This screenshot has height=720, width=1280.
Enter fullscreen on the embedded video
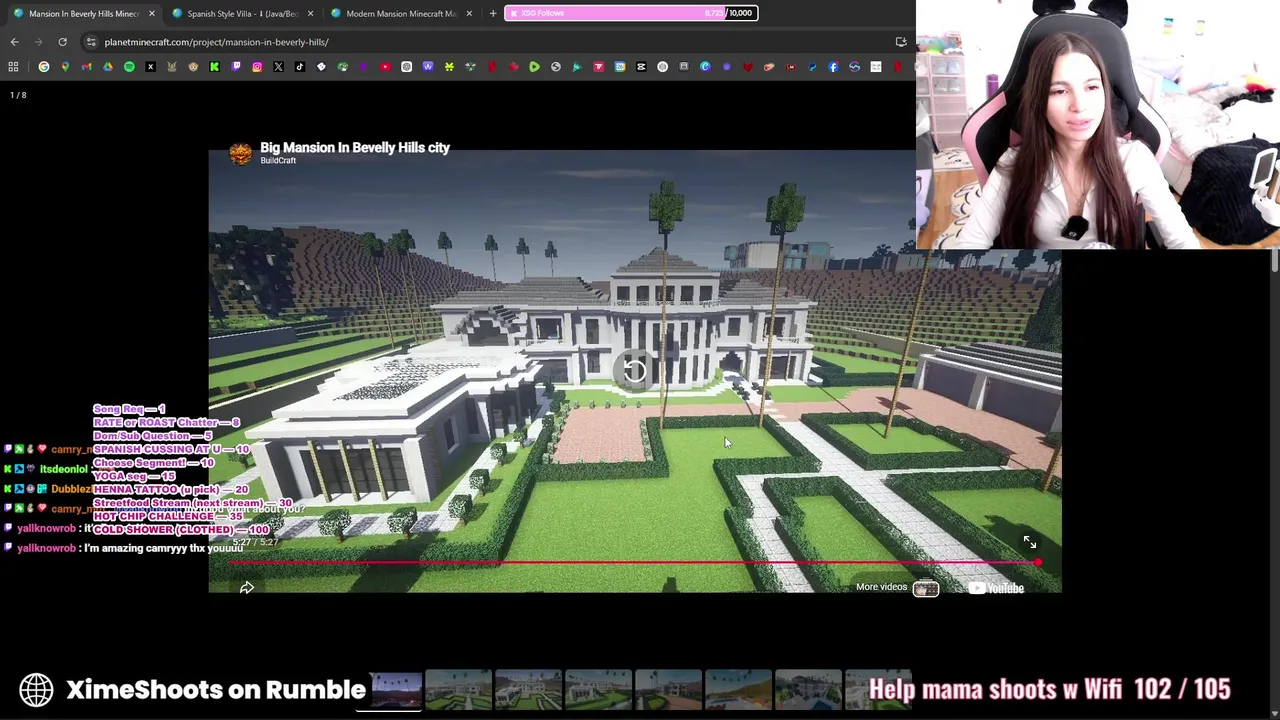coord(1029,542)
